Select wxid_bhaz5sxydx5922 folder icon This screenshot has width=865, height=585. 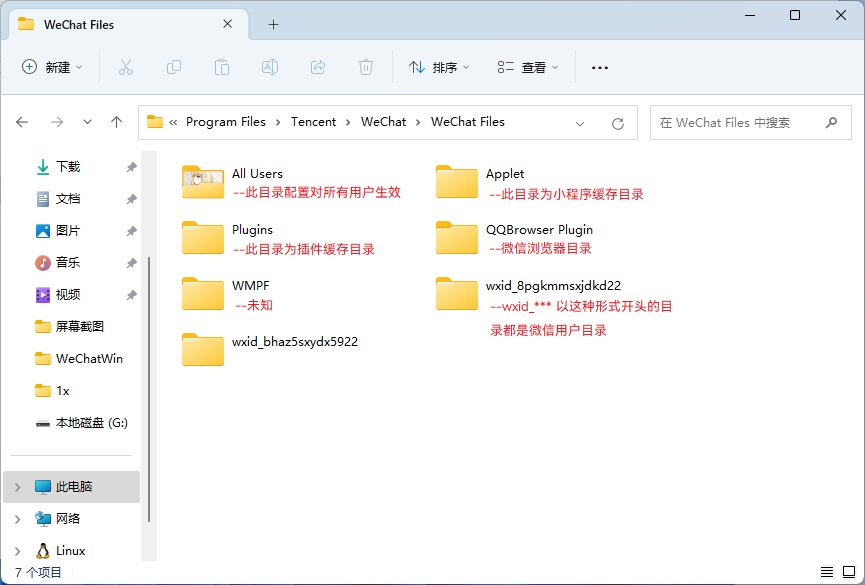coord(203,349)
